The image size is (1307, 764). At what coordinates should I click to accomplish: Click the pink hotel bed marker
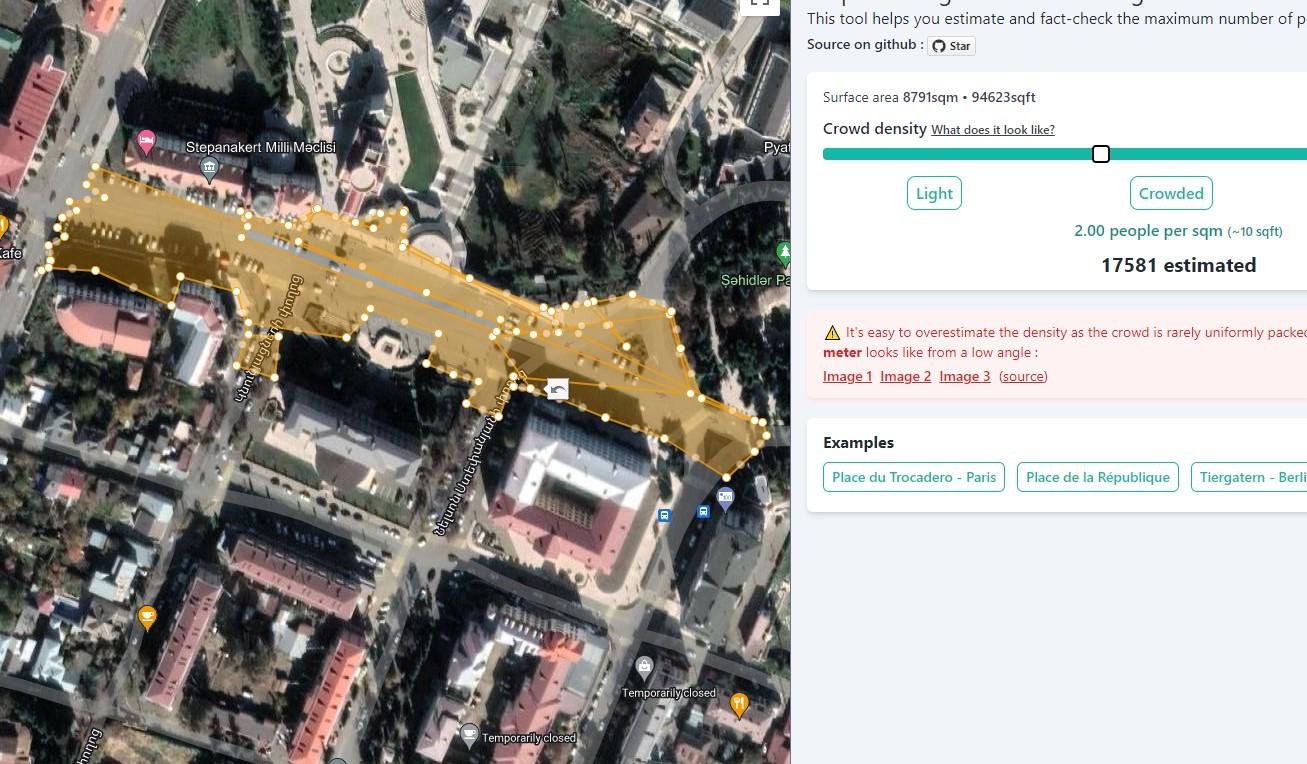pos(146,140)
